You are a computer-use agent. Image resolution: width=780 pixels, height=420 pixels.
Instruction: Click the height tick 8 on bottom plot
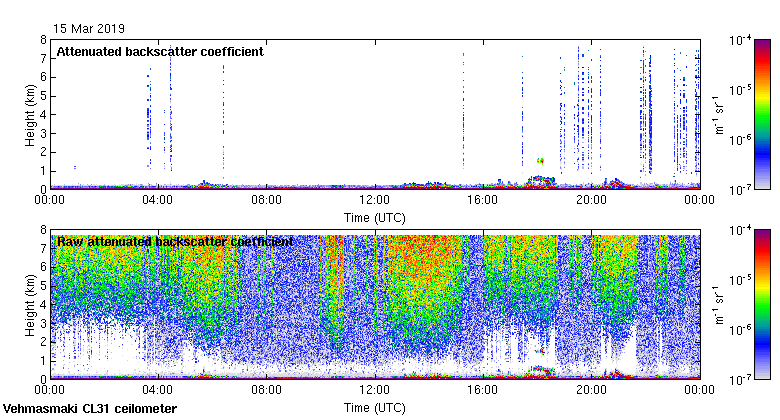(x=43, y=230)
